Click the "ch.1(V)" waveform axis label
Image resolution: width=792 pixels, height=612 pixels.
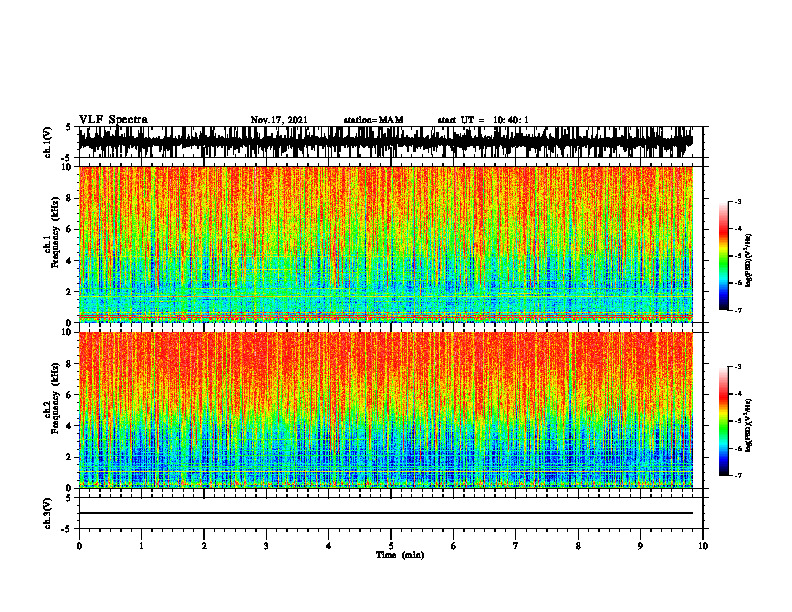click(48, 142)
